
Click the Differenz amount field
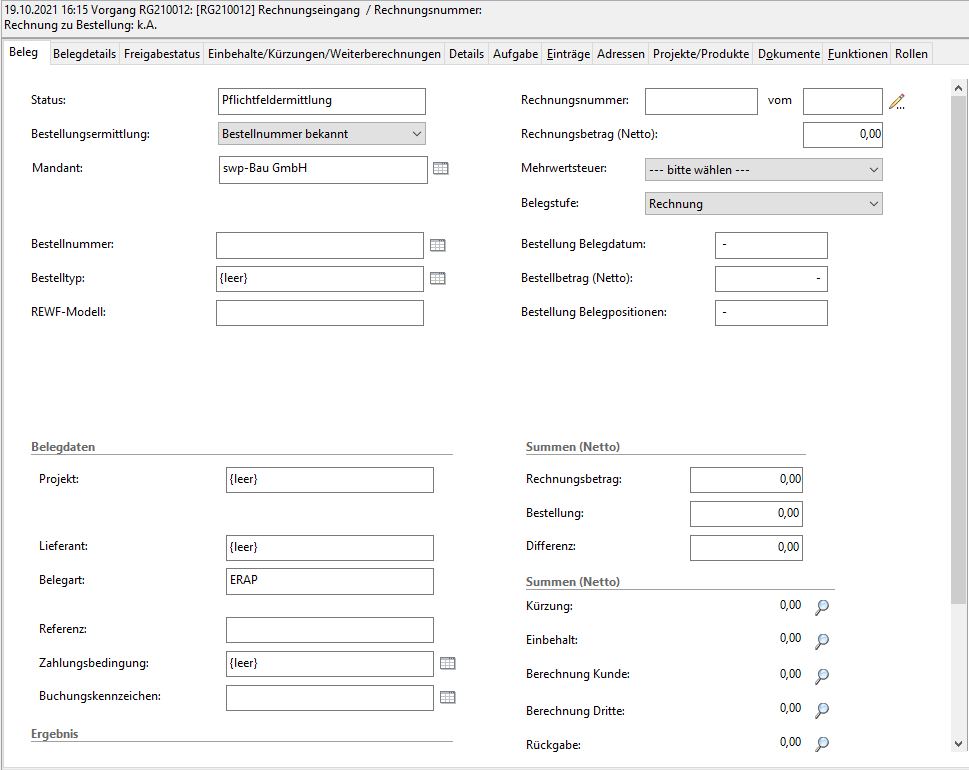click(x=747, y=548)
